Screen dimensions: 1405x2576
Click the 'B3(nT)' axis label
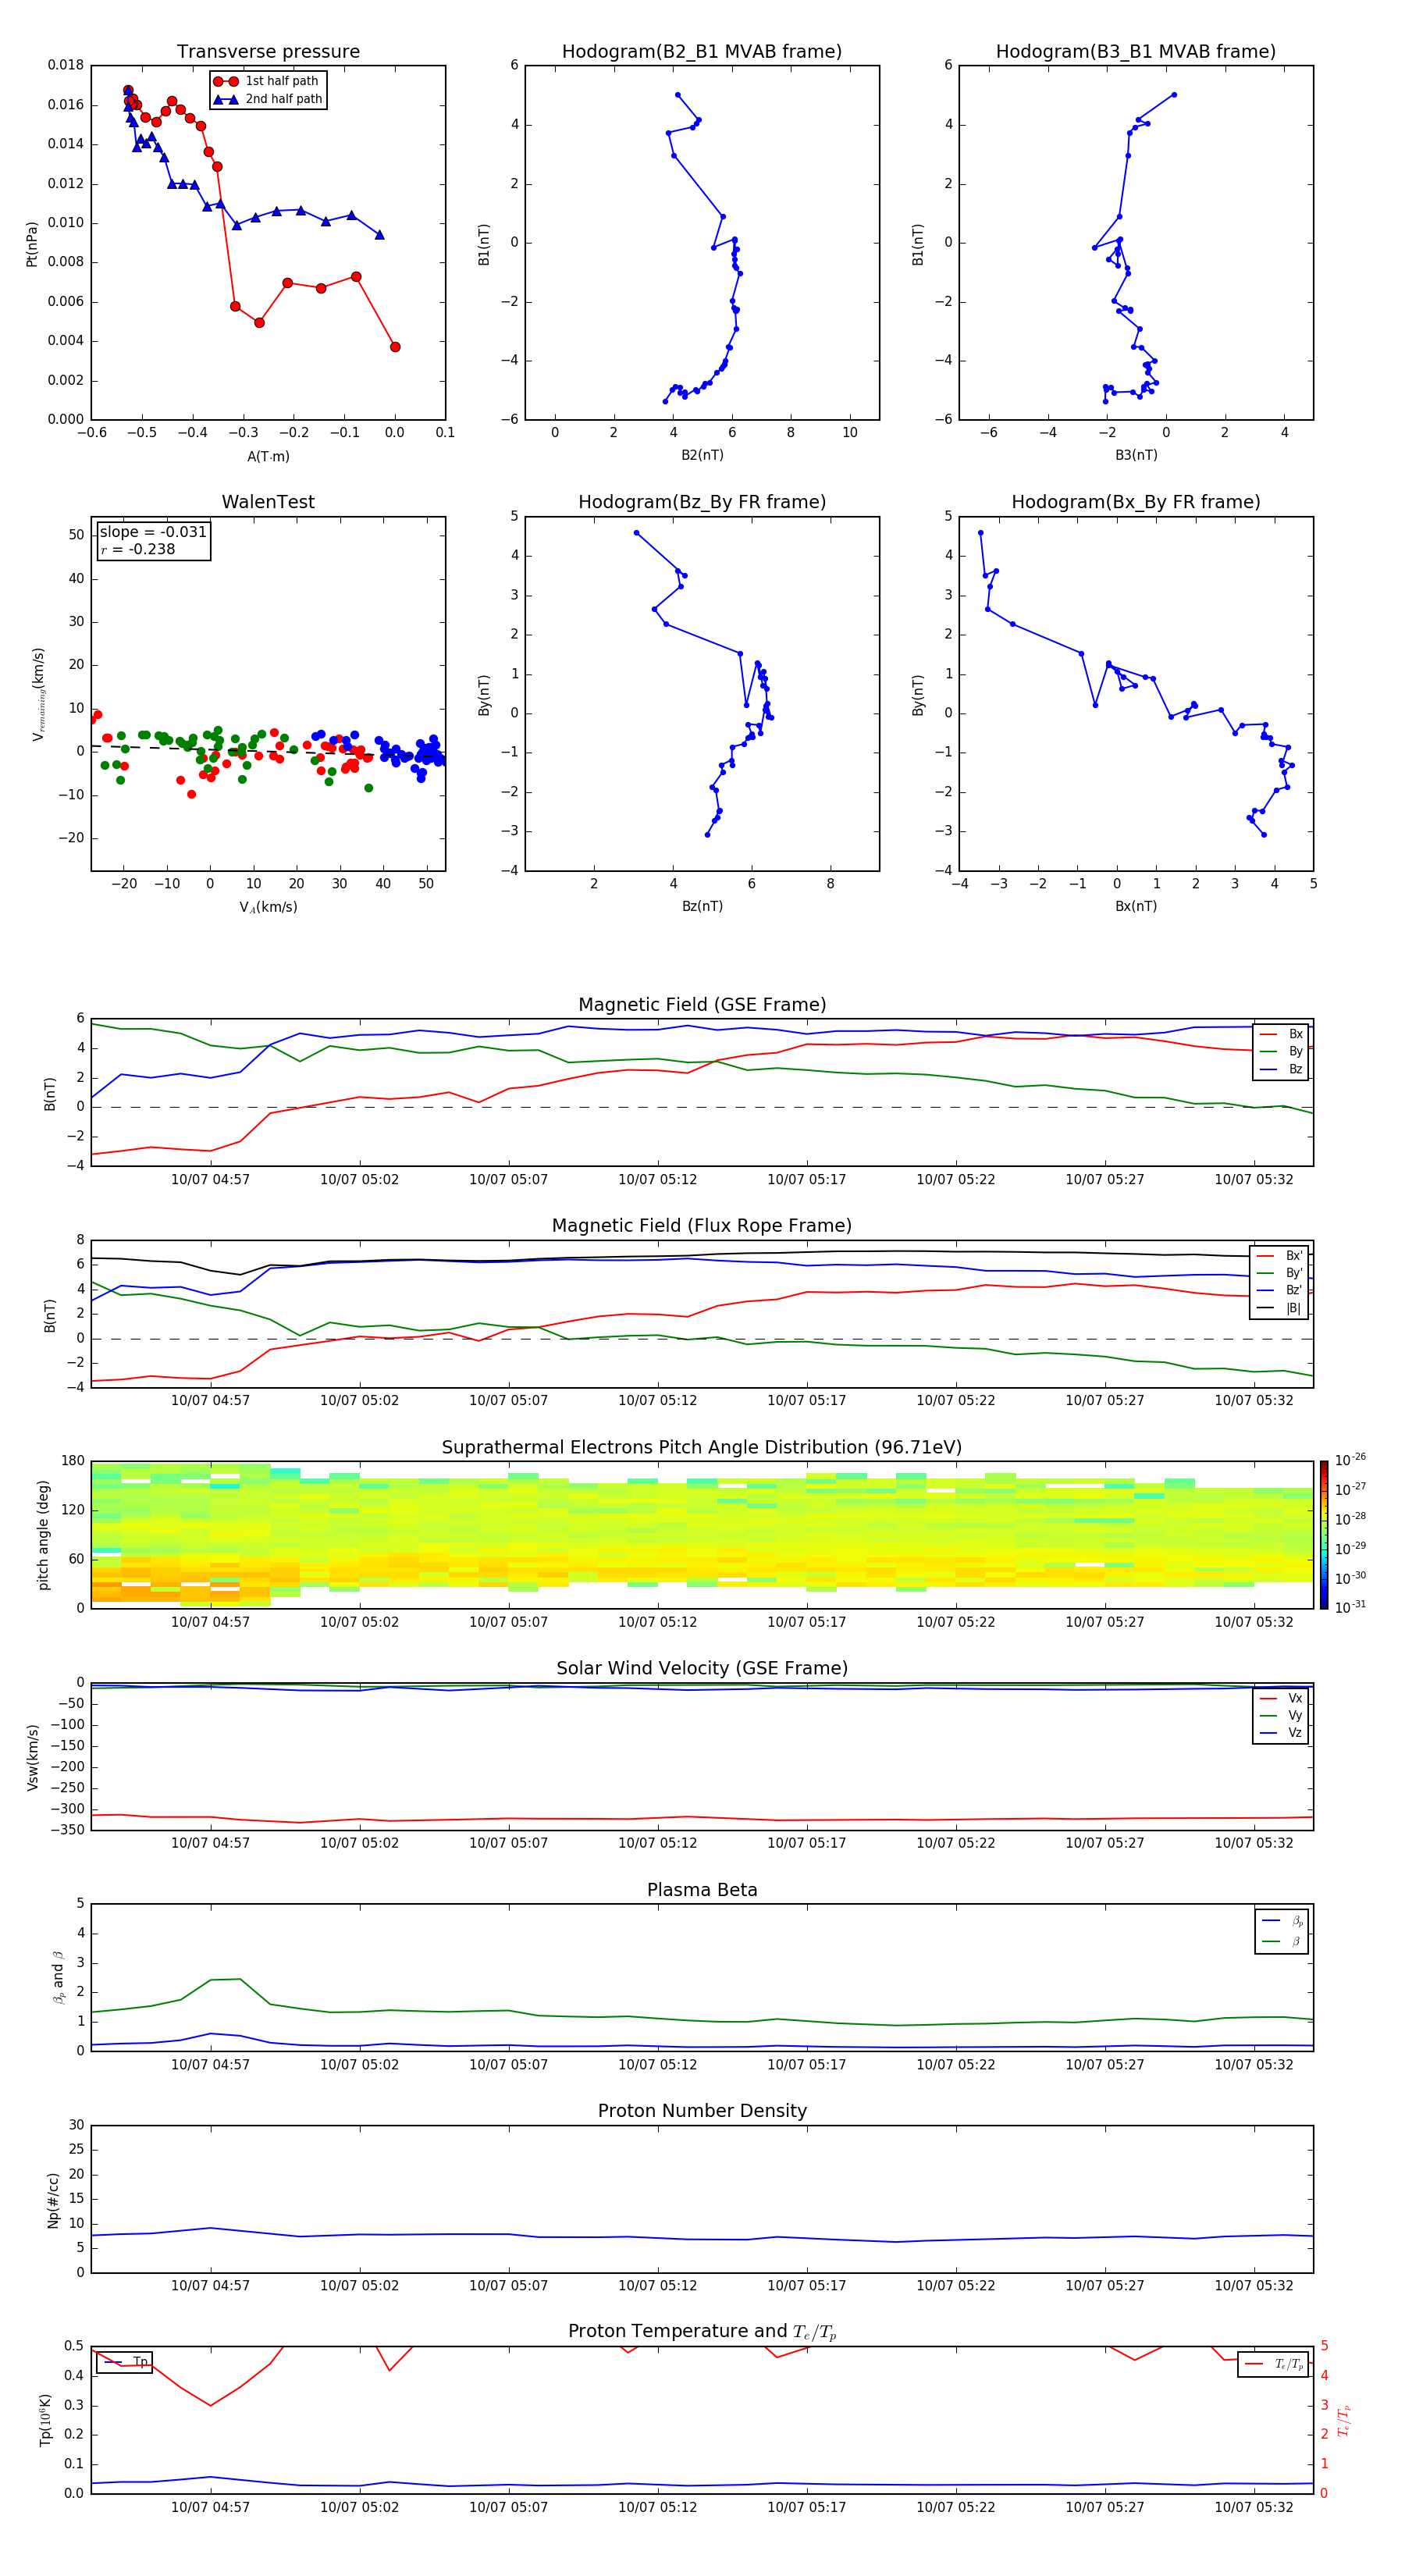coord(1136,455)
